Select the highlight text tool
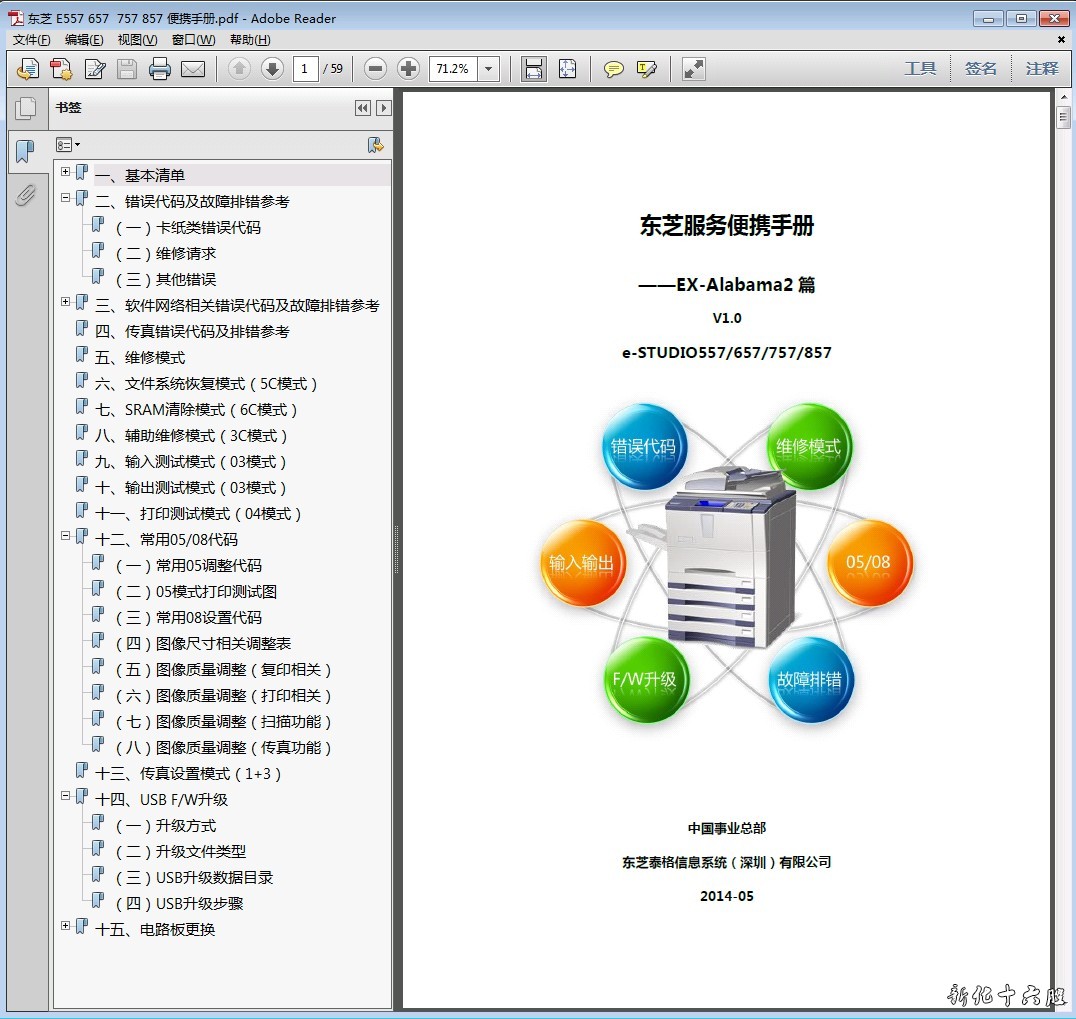The height and width of the screenshot is (1019, 1076). pyautogui.click(x=647, y=69)
